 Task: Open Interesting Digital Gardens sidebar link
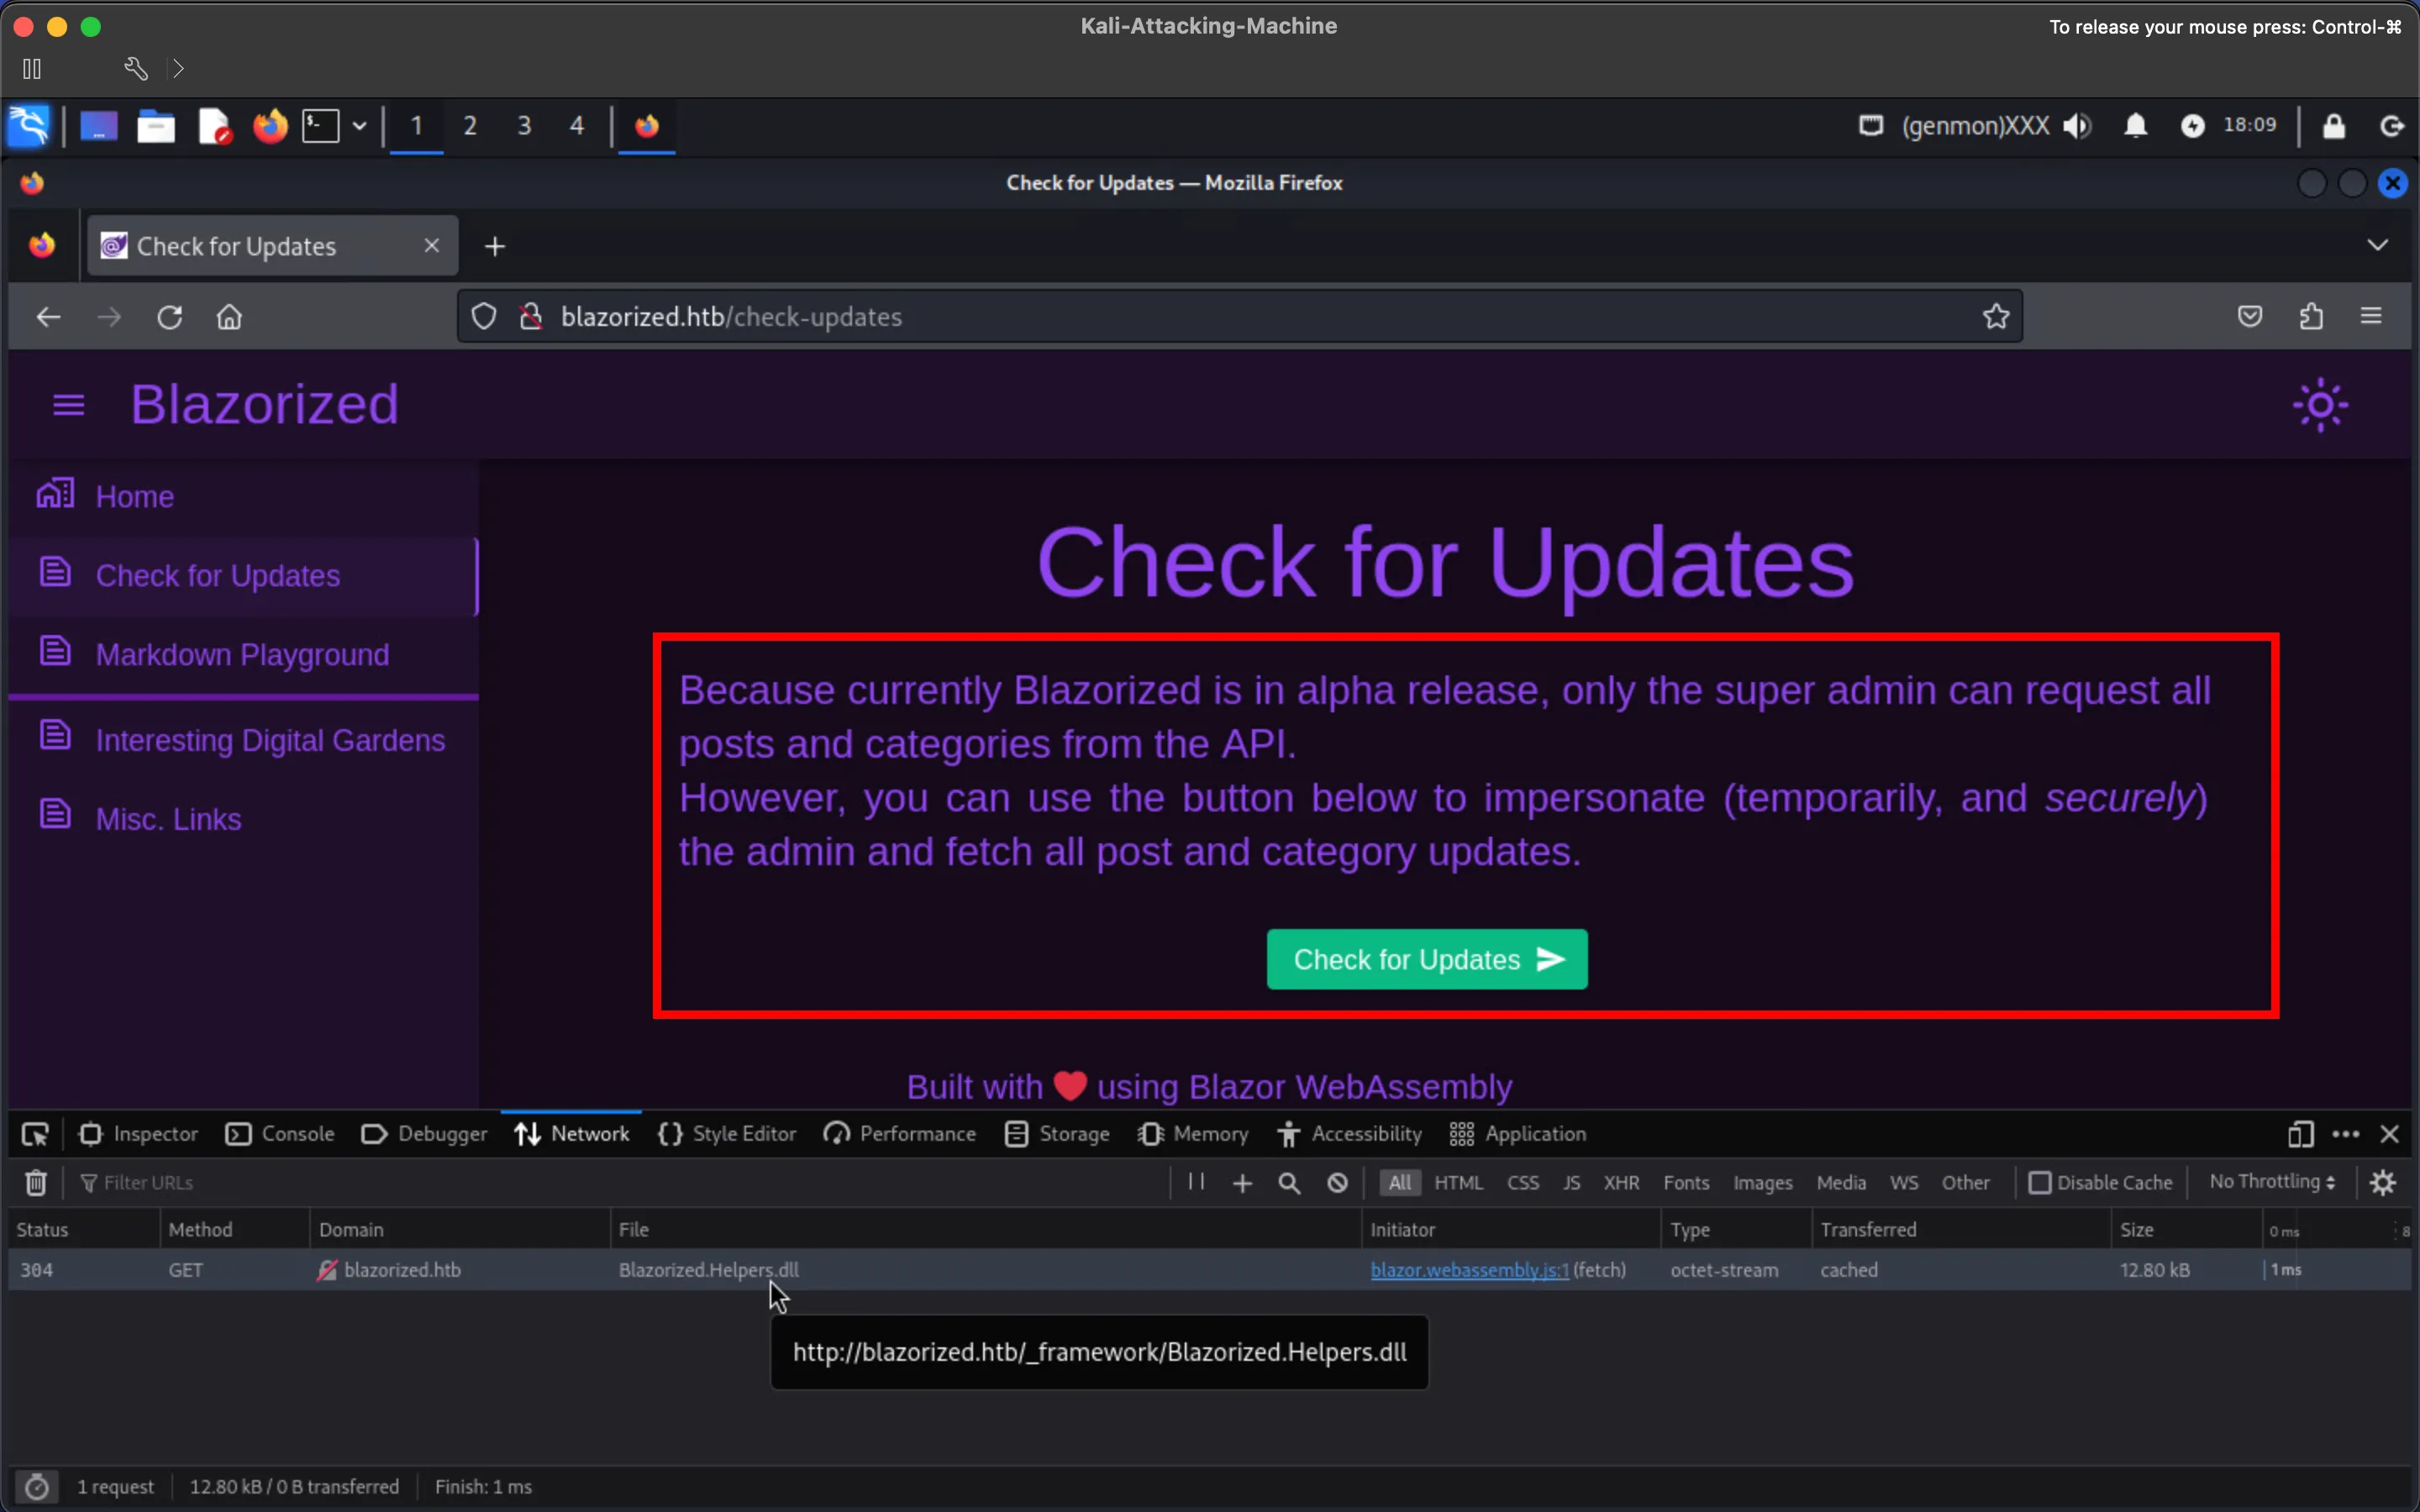pyautogui.click(x=243, y=740)
